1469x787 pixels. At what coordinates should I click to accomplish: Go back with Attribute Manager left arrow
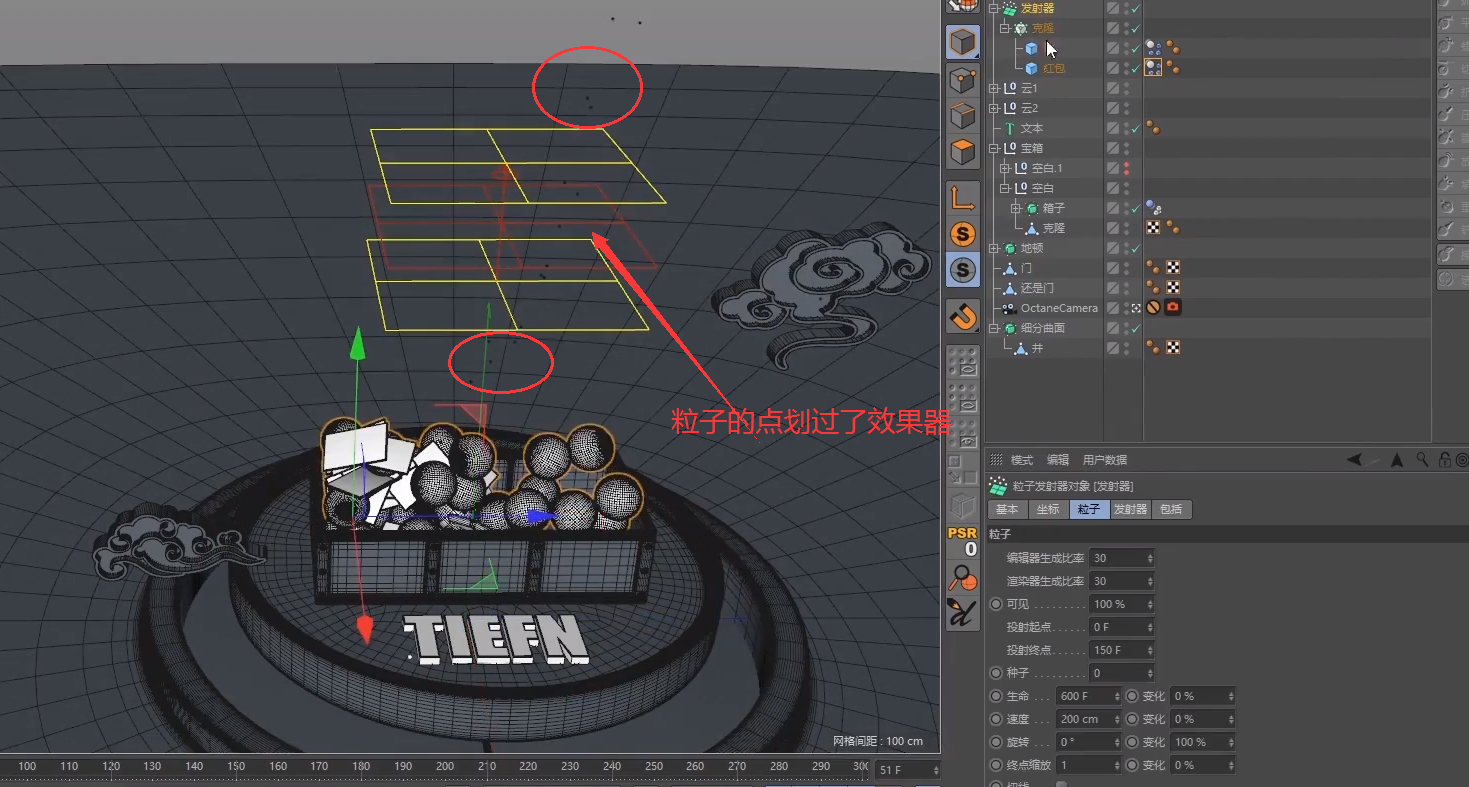[x=1353, y=460]
